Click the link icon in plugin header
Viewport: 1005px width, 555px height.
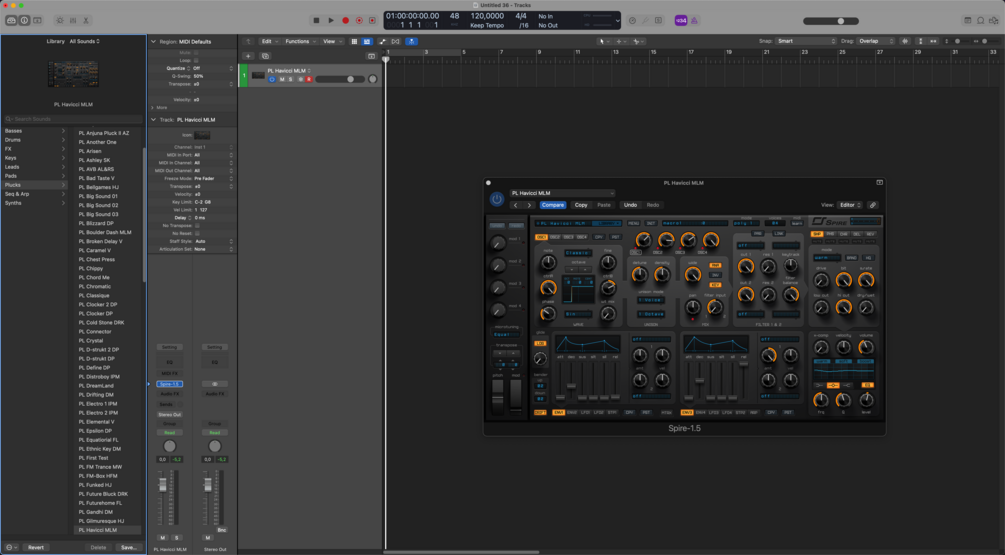873,205
